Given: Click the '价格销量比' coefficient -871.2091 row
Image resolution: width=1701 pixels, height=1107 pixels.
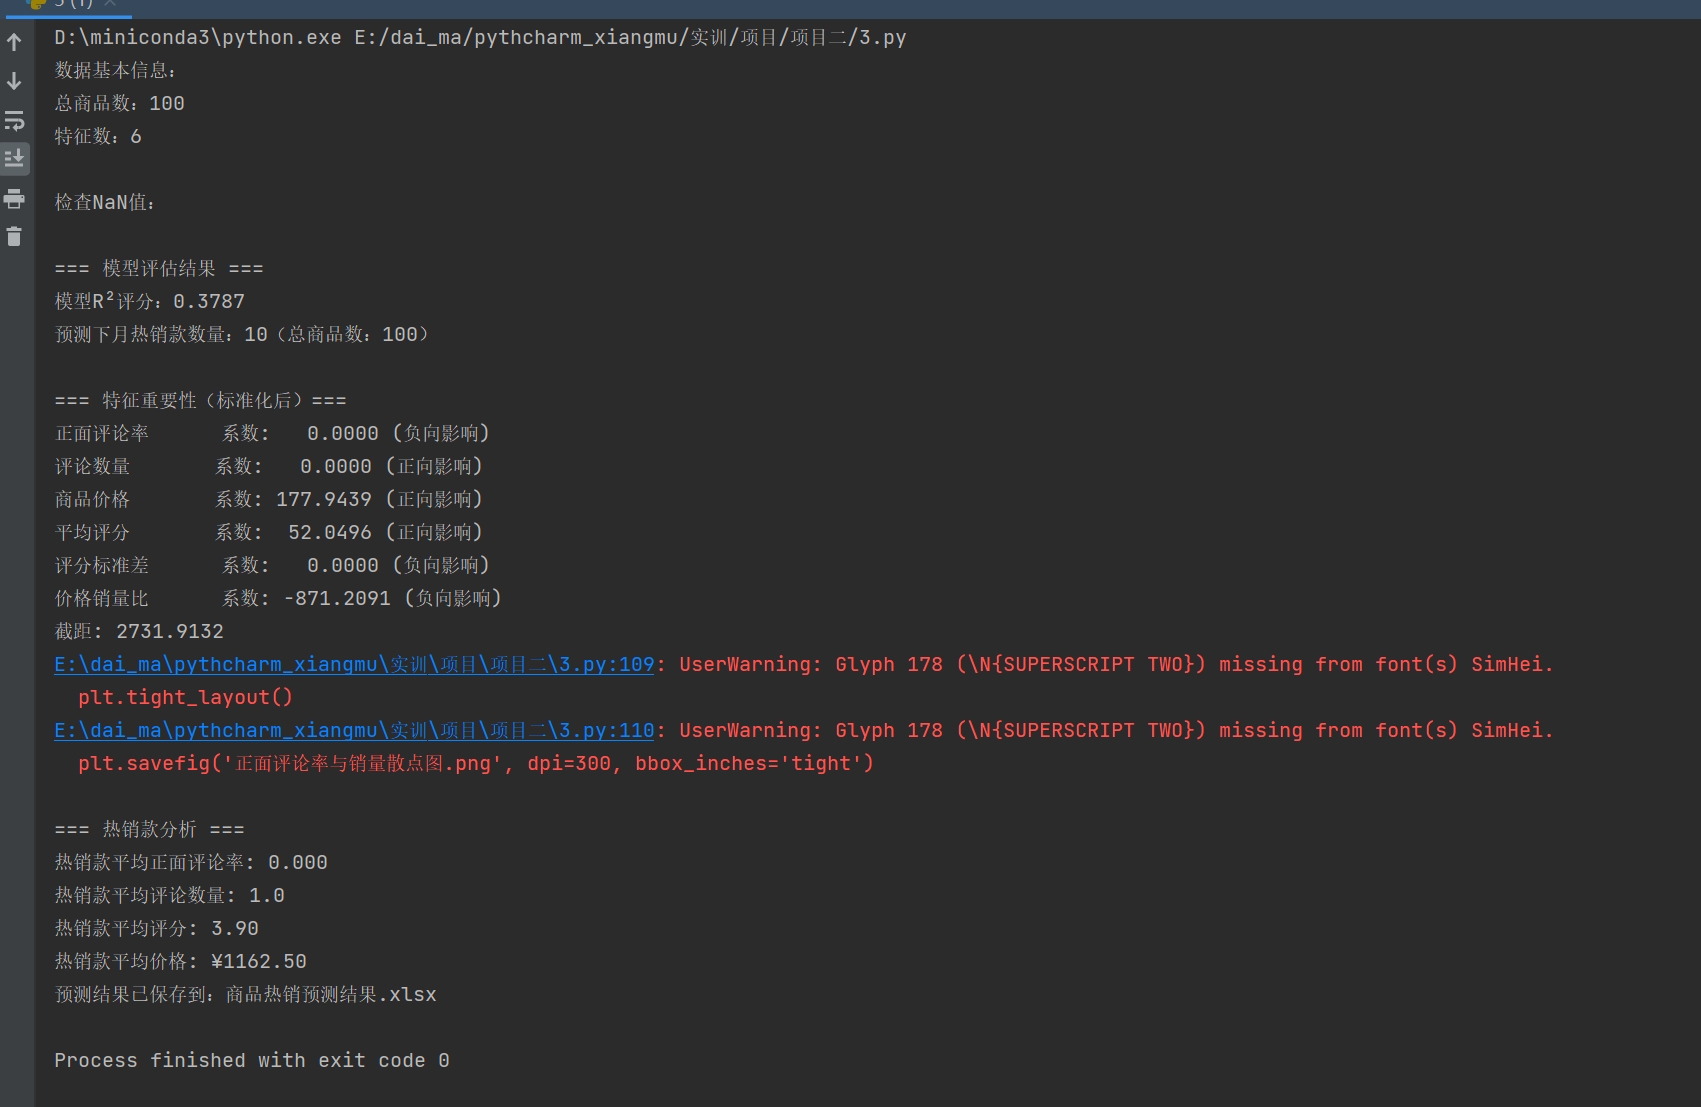Looking at the screenshot, I should 278,598.
